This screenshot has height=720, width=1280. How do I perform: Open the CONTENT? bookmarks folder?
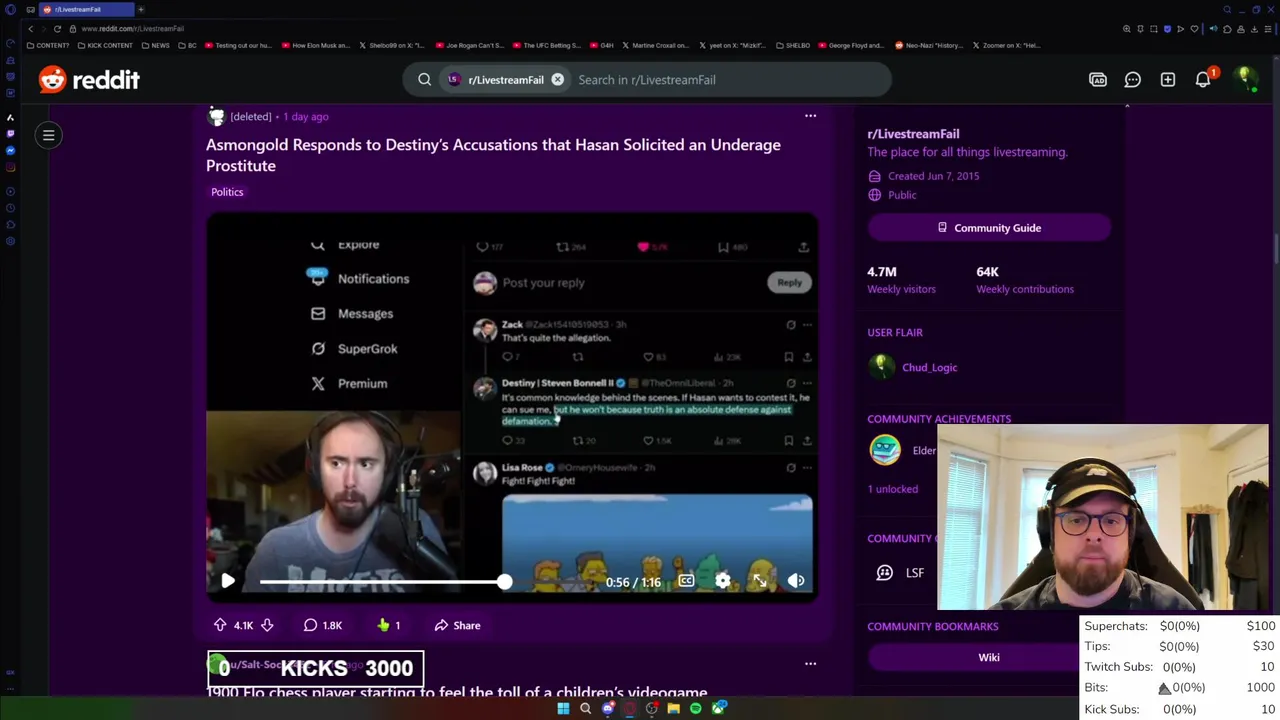click(48, 45)
